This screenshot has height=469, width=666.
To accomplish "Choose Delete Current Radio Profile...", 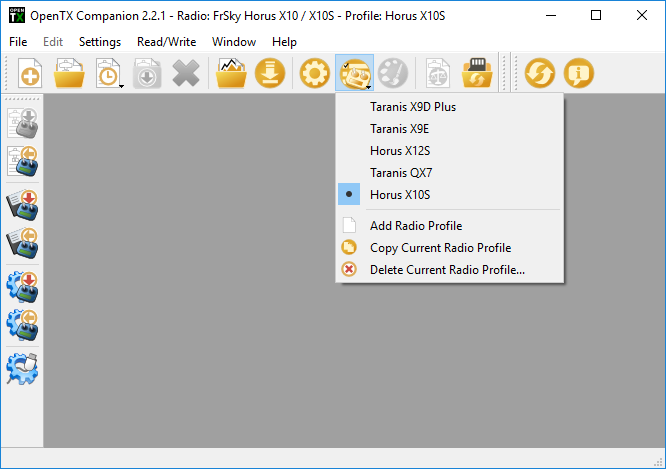I will (449, 270).
